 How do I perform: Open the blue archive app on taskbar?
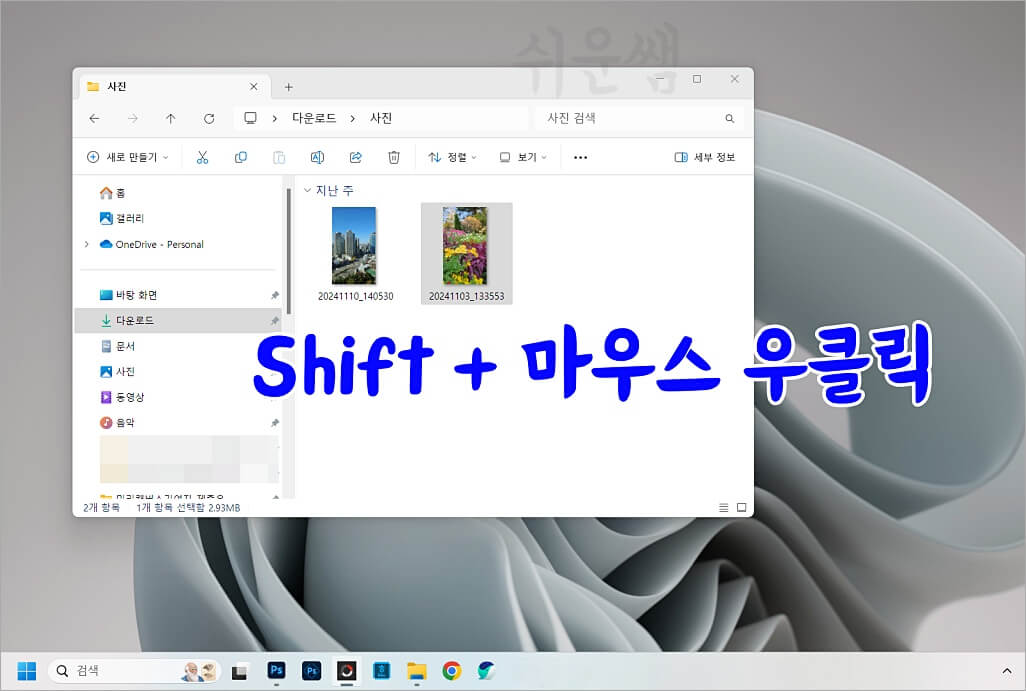point(381,671)
